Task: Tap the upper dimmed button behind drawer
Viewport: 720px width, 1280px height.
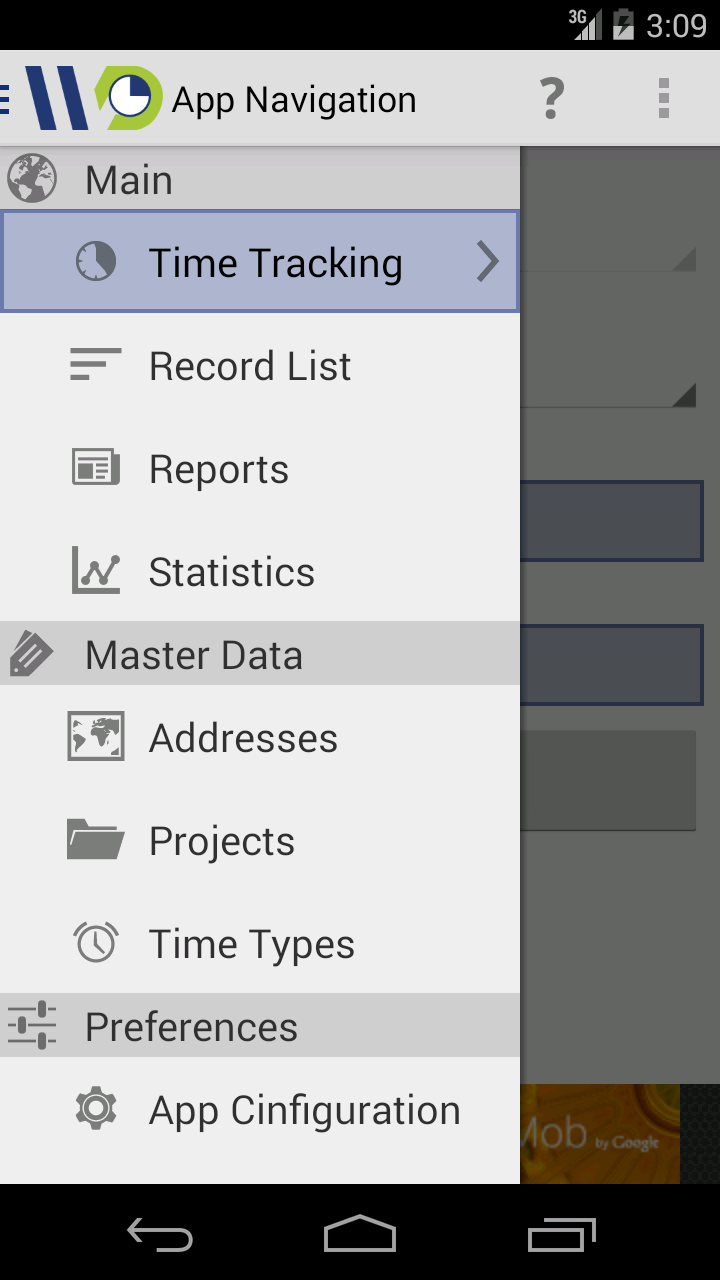Action: pos(612,520)
